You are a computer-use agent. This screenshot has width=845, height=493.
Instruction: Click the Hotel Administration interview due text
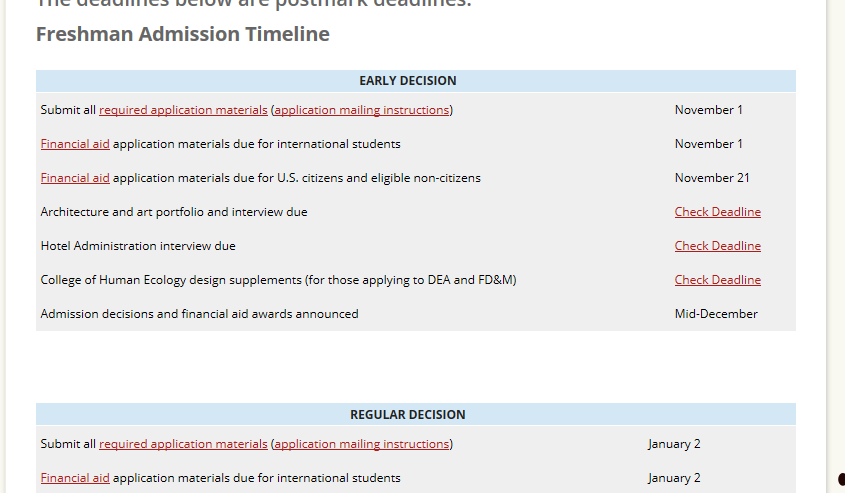pyautogui.click(x=138, y=246)
